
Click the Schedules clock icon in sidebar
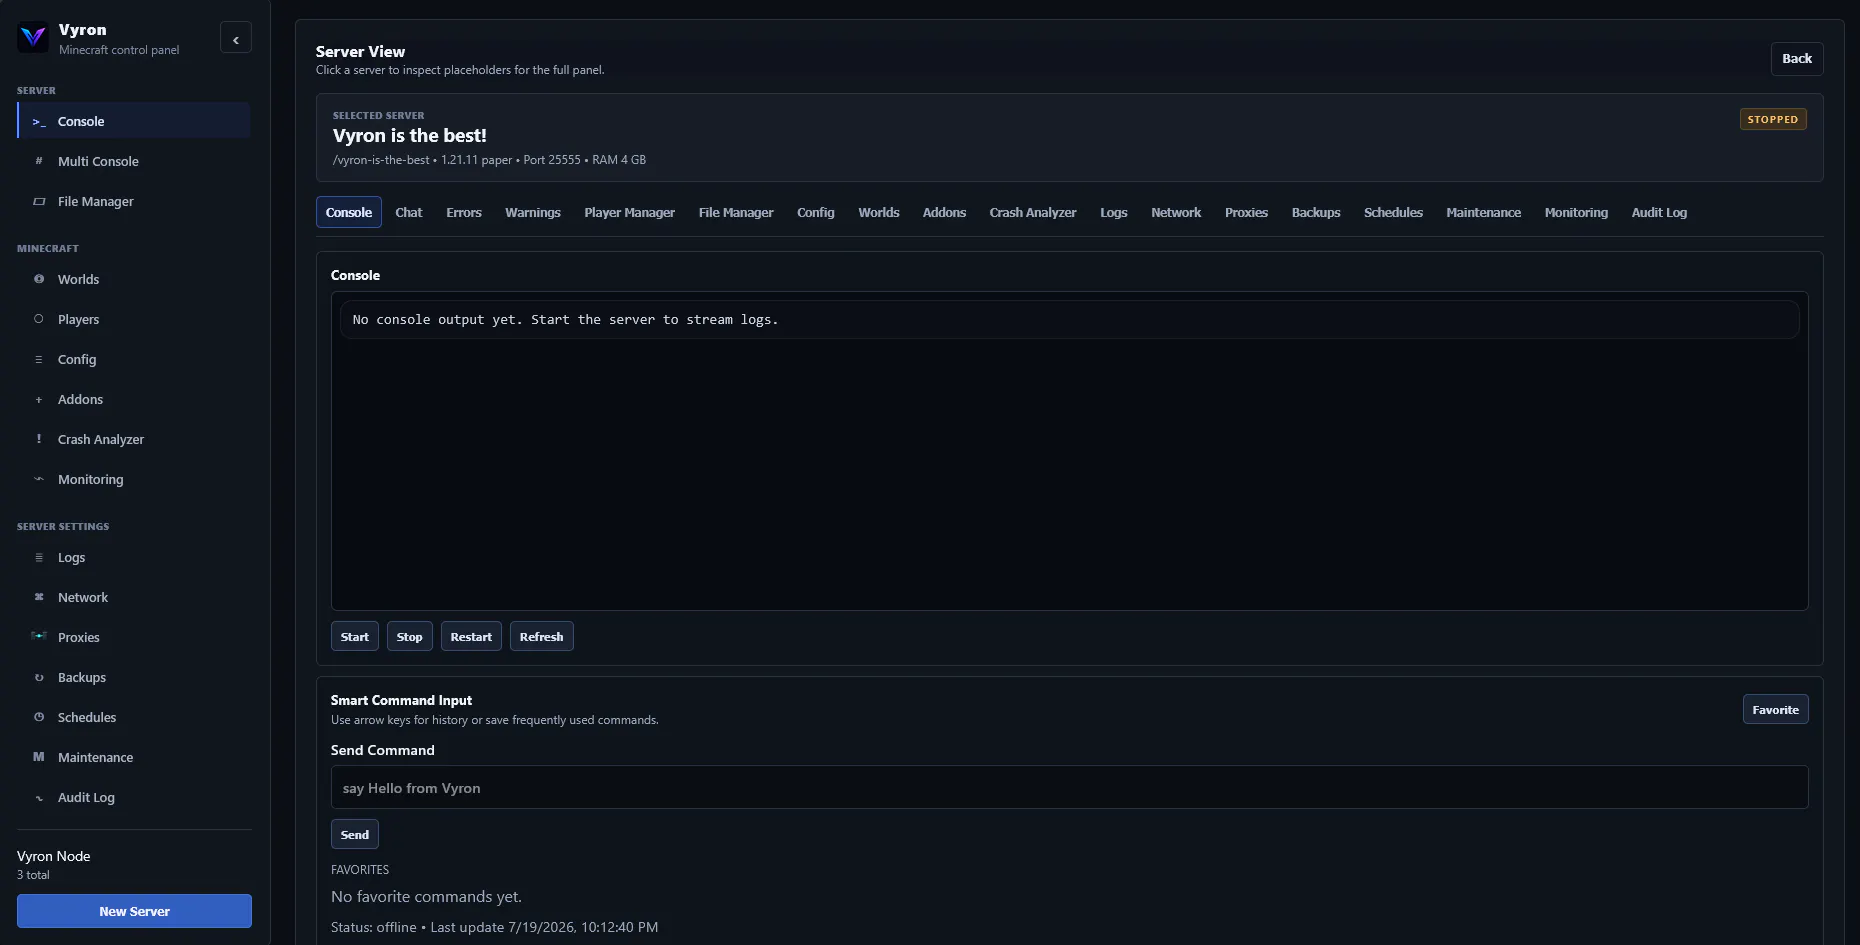(x=39, y=717)
